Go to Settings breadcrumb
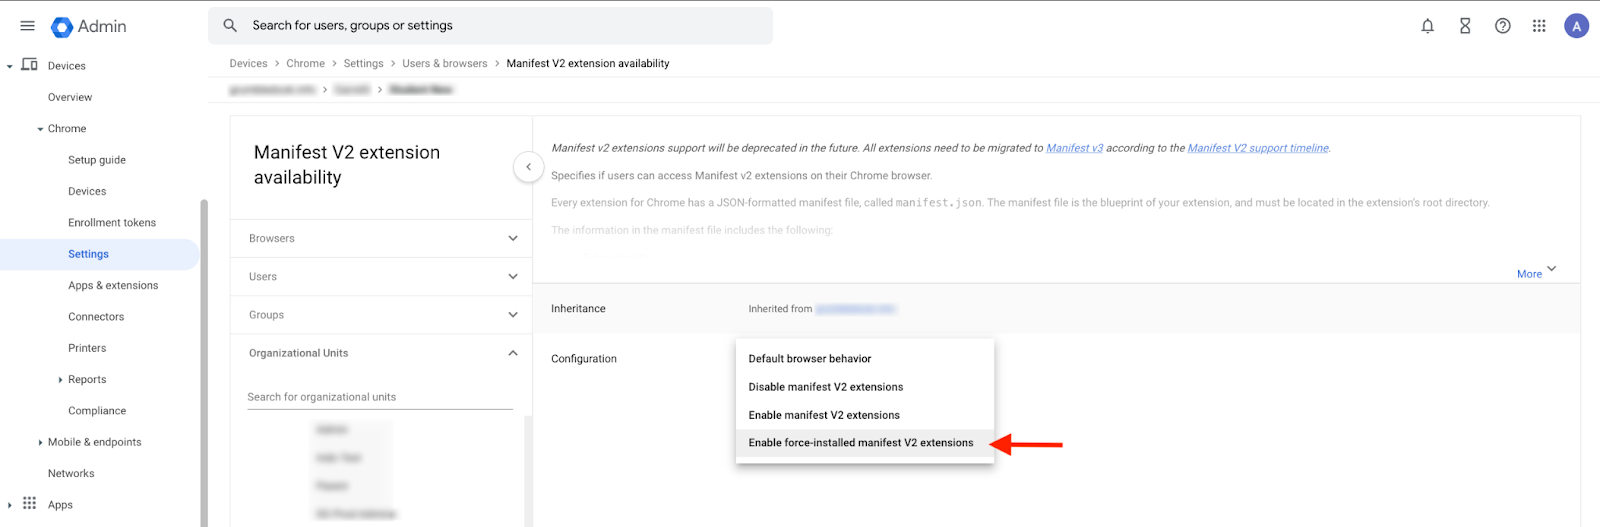The height and width of the screenshot is (527, 1600). click(x=363, y=63)
